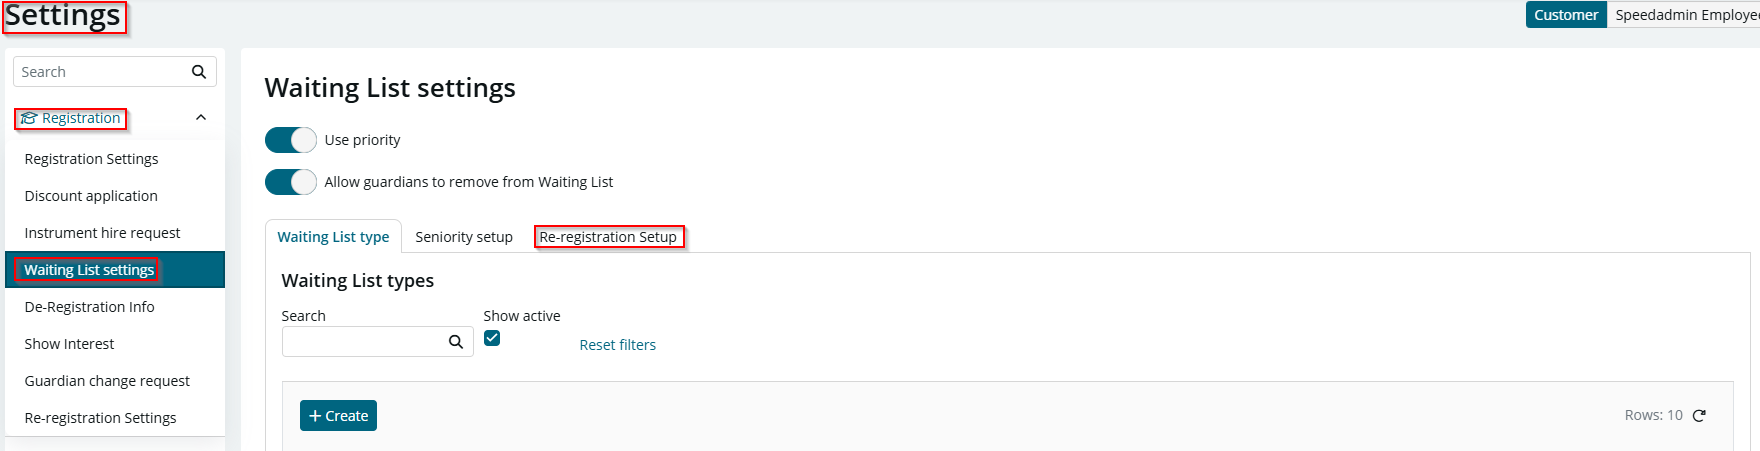Click the Reset filters link

click(x=618, y=345)
